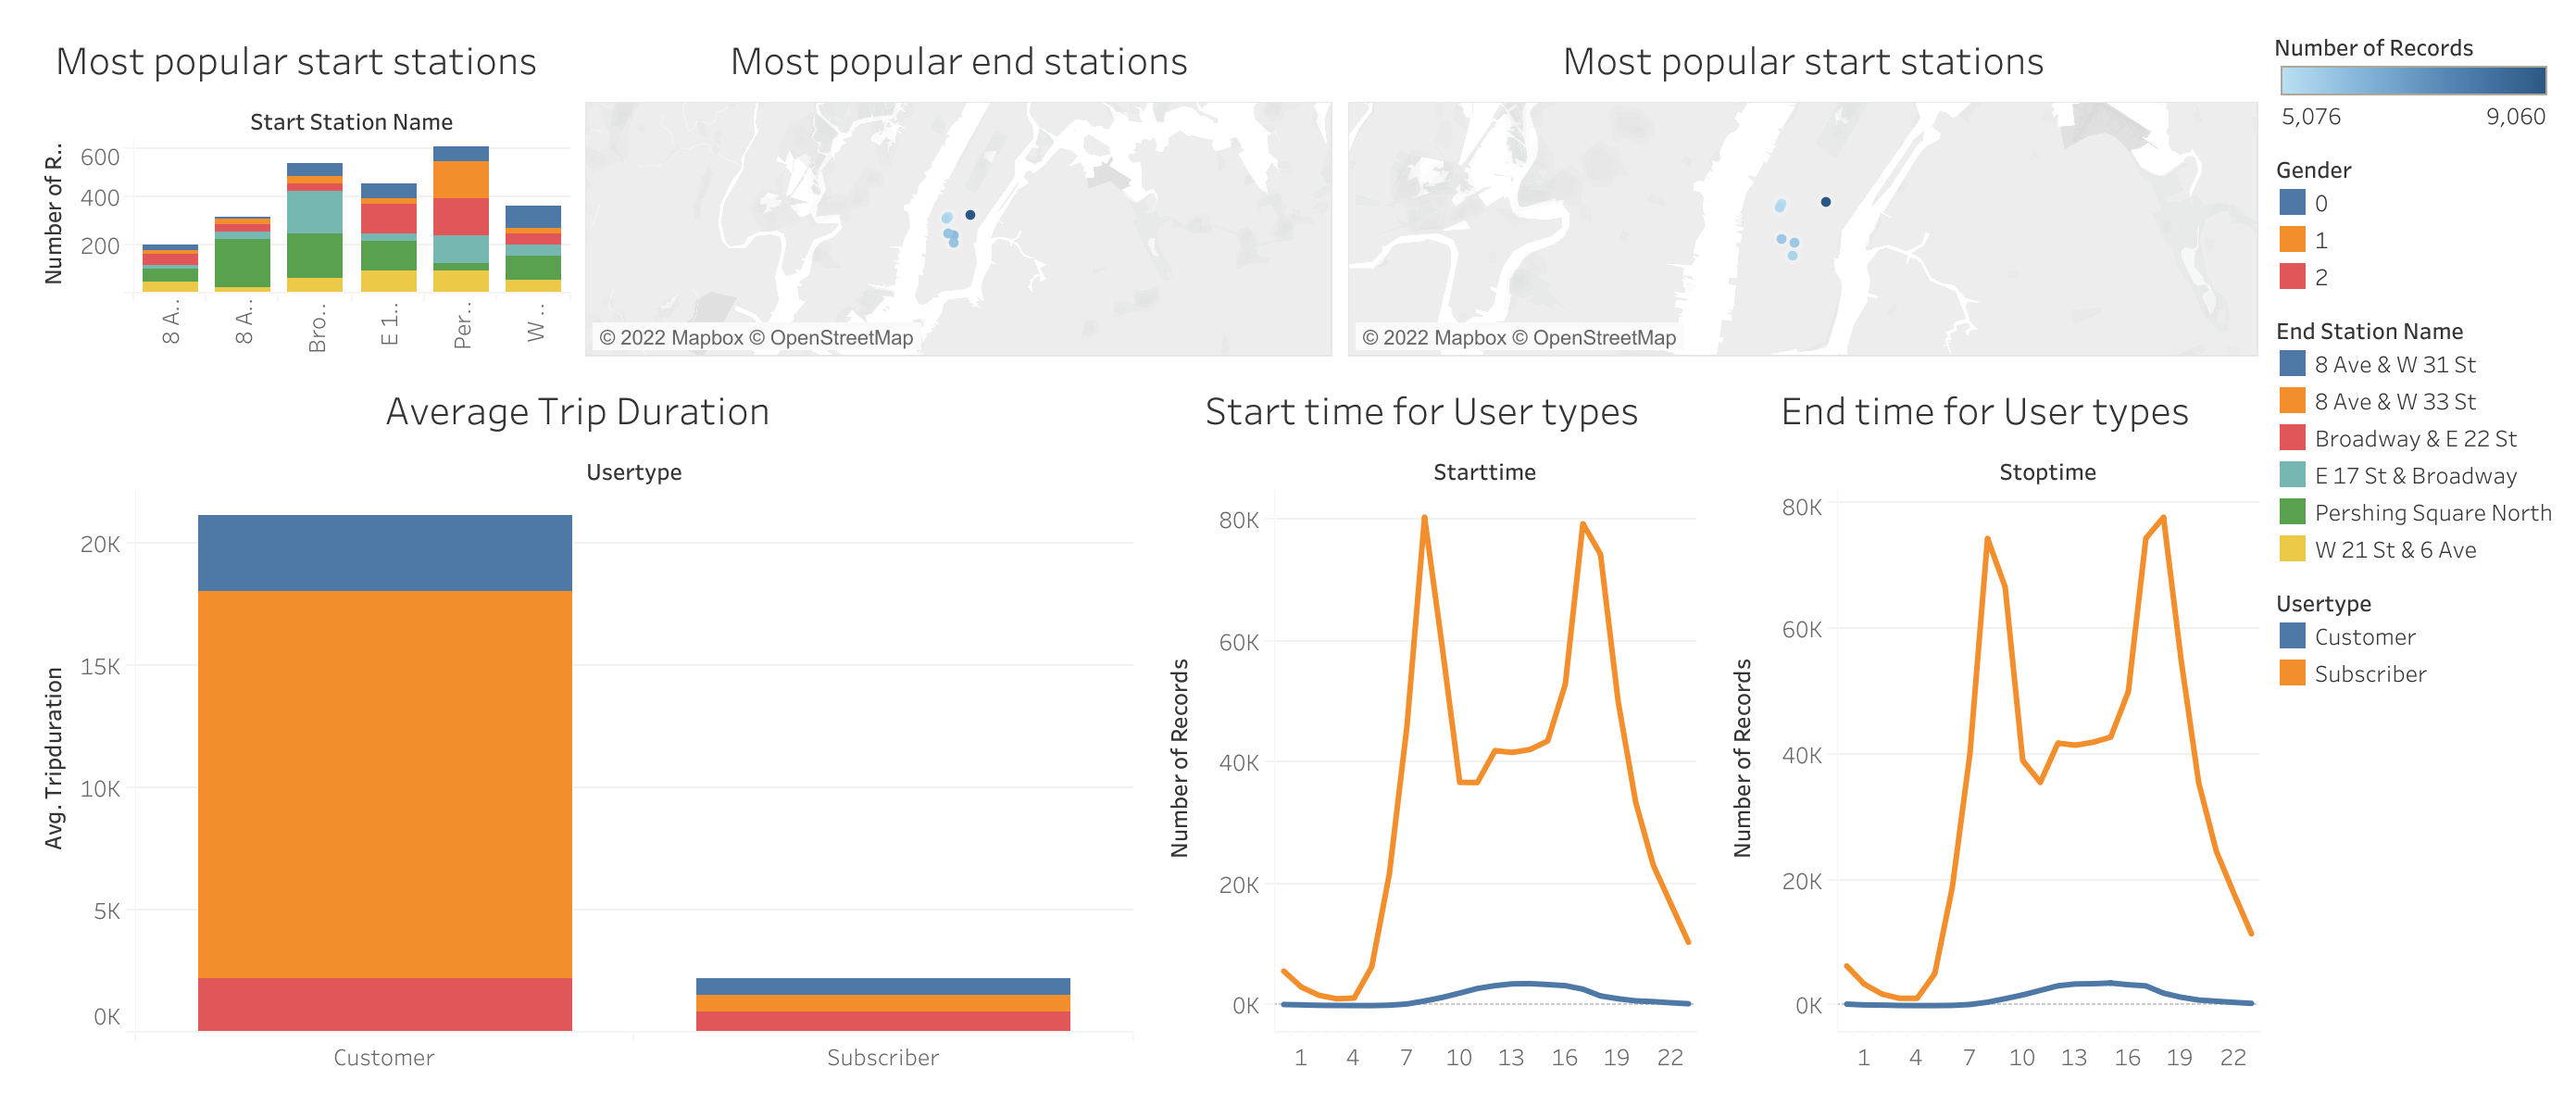
Task: Click the Customer orange bar segment
Action: click(x=384, y=783)
